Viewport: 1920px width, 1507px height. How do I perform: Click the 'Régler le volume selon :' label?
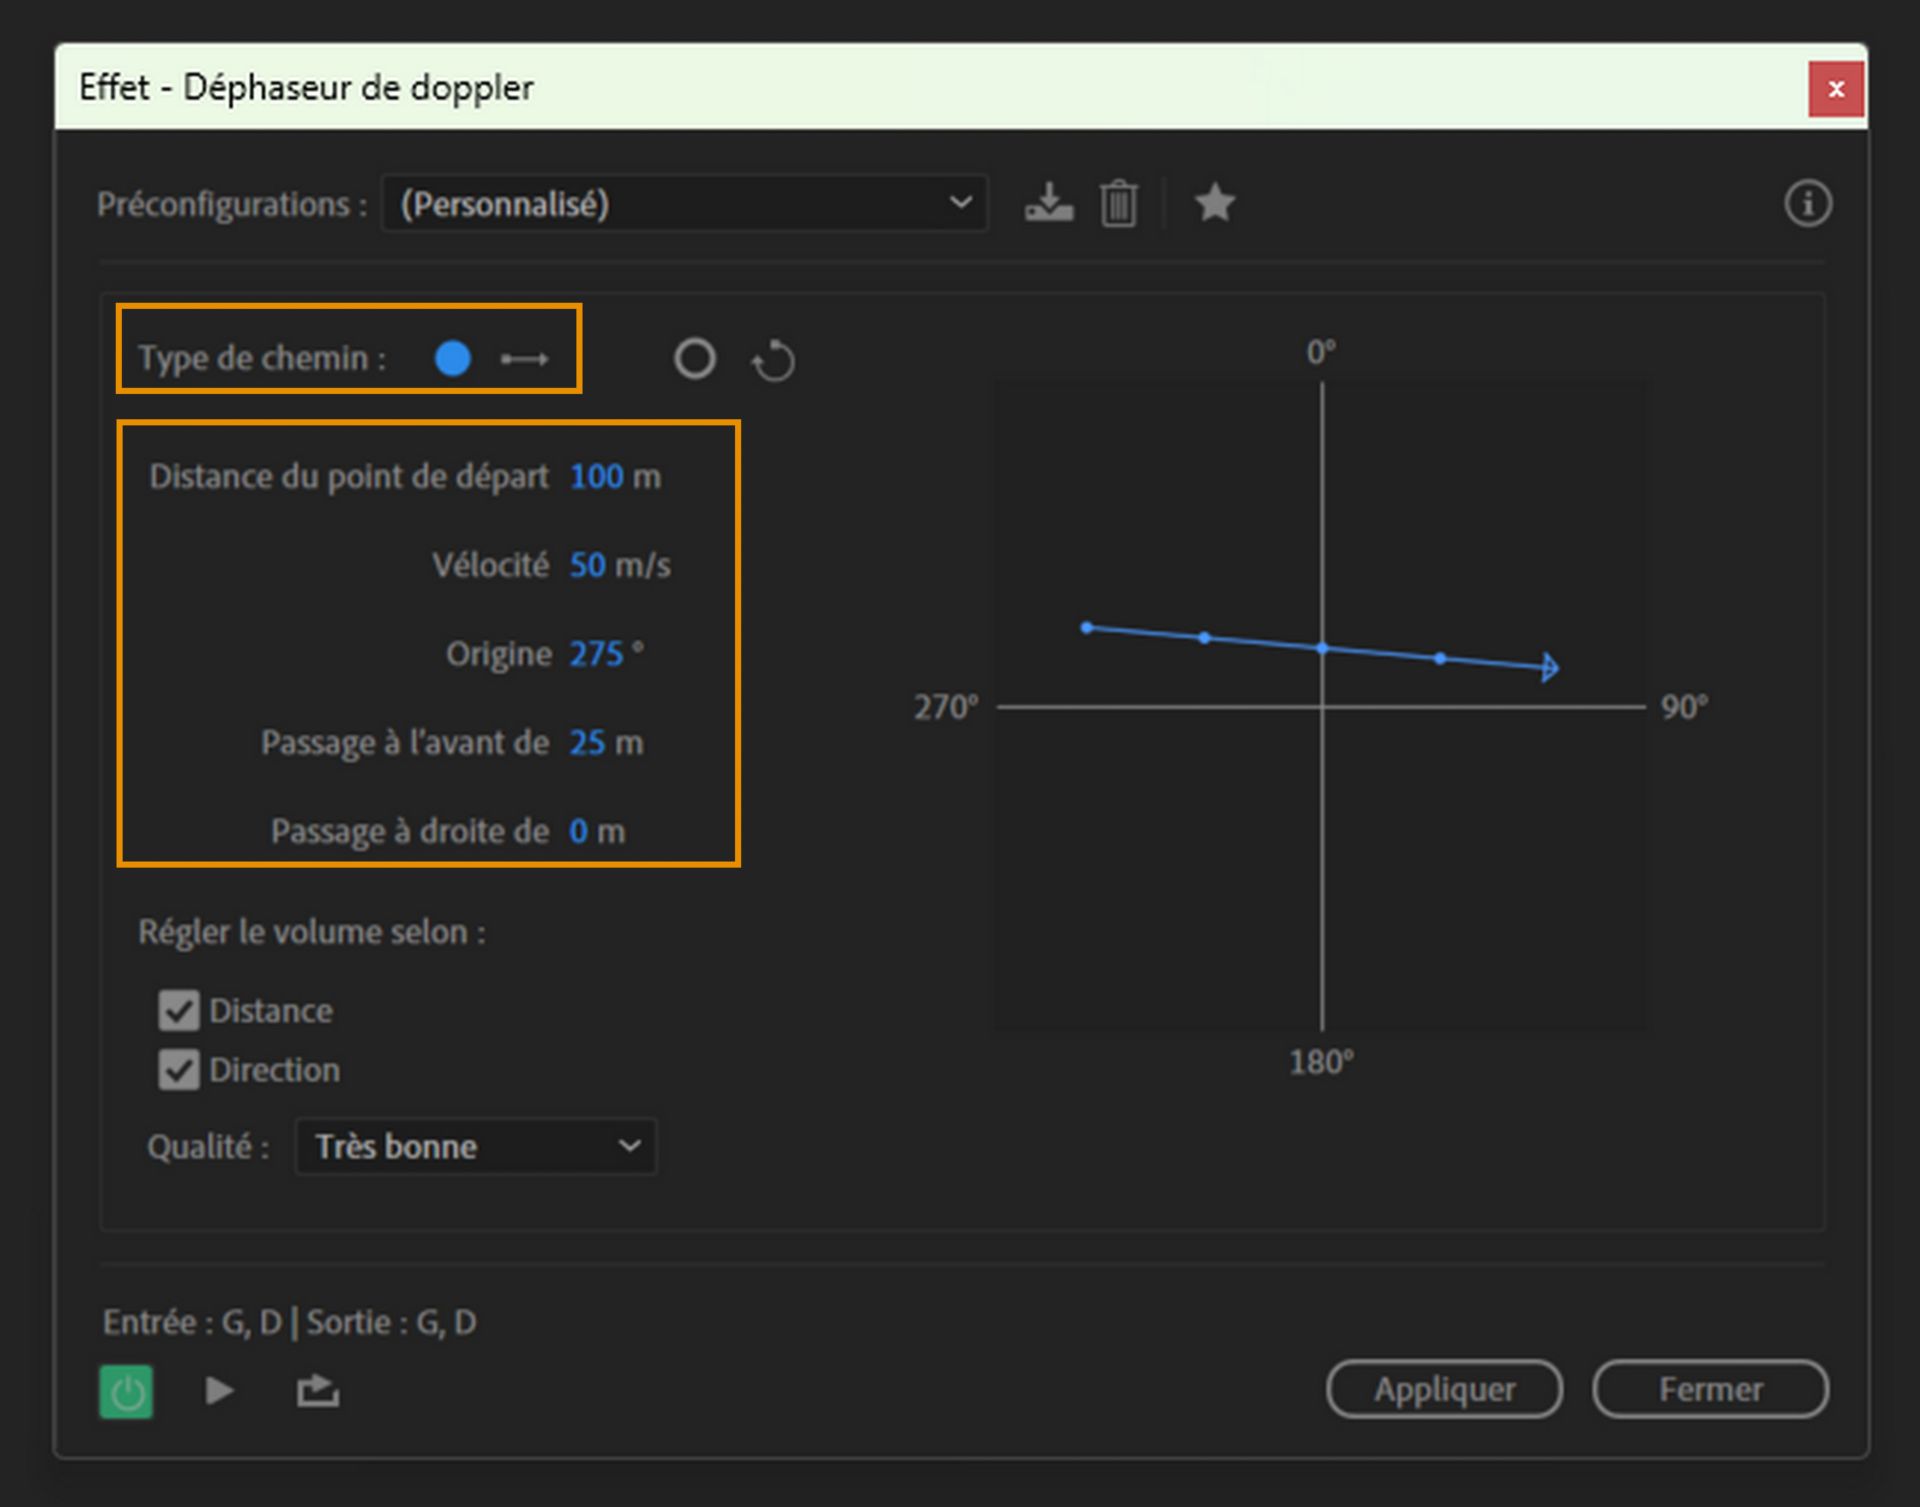[x=312, y=932]
